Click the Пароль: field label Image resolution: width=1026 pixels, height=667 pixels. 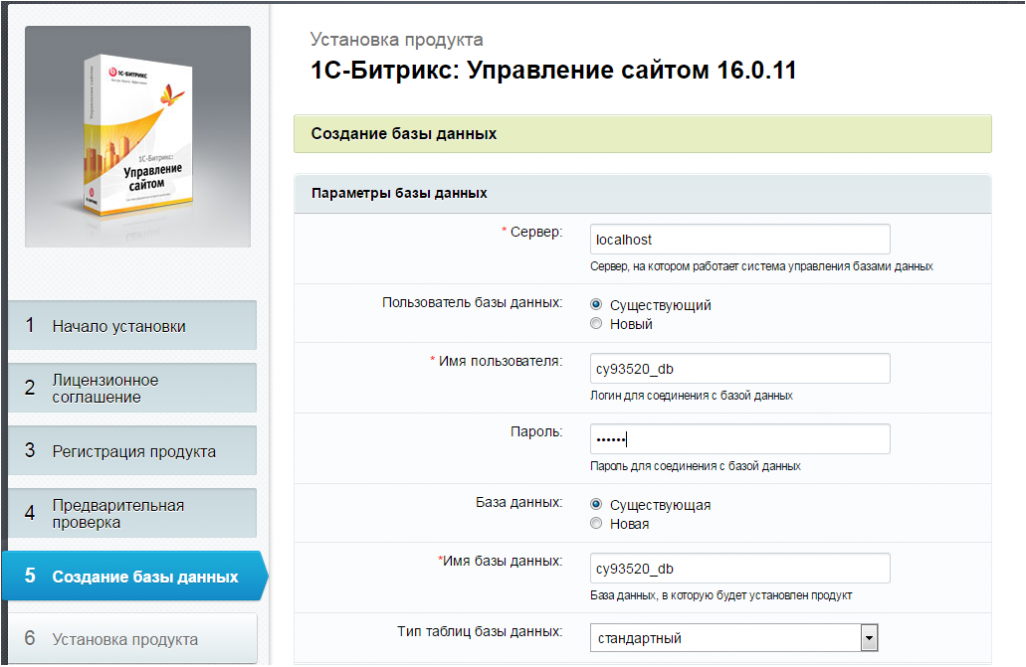pyautogui.click(x=537, y=432)
